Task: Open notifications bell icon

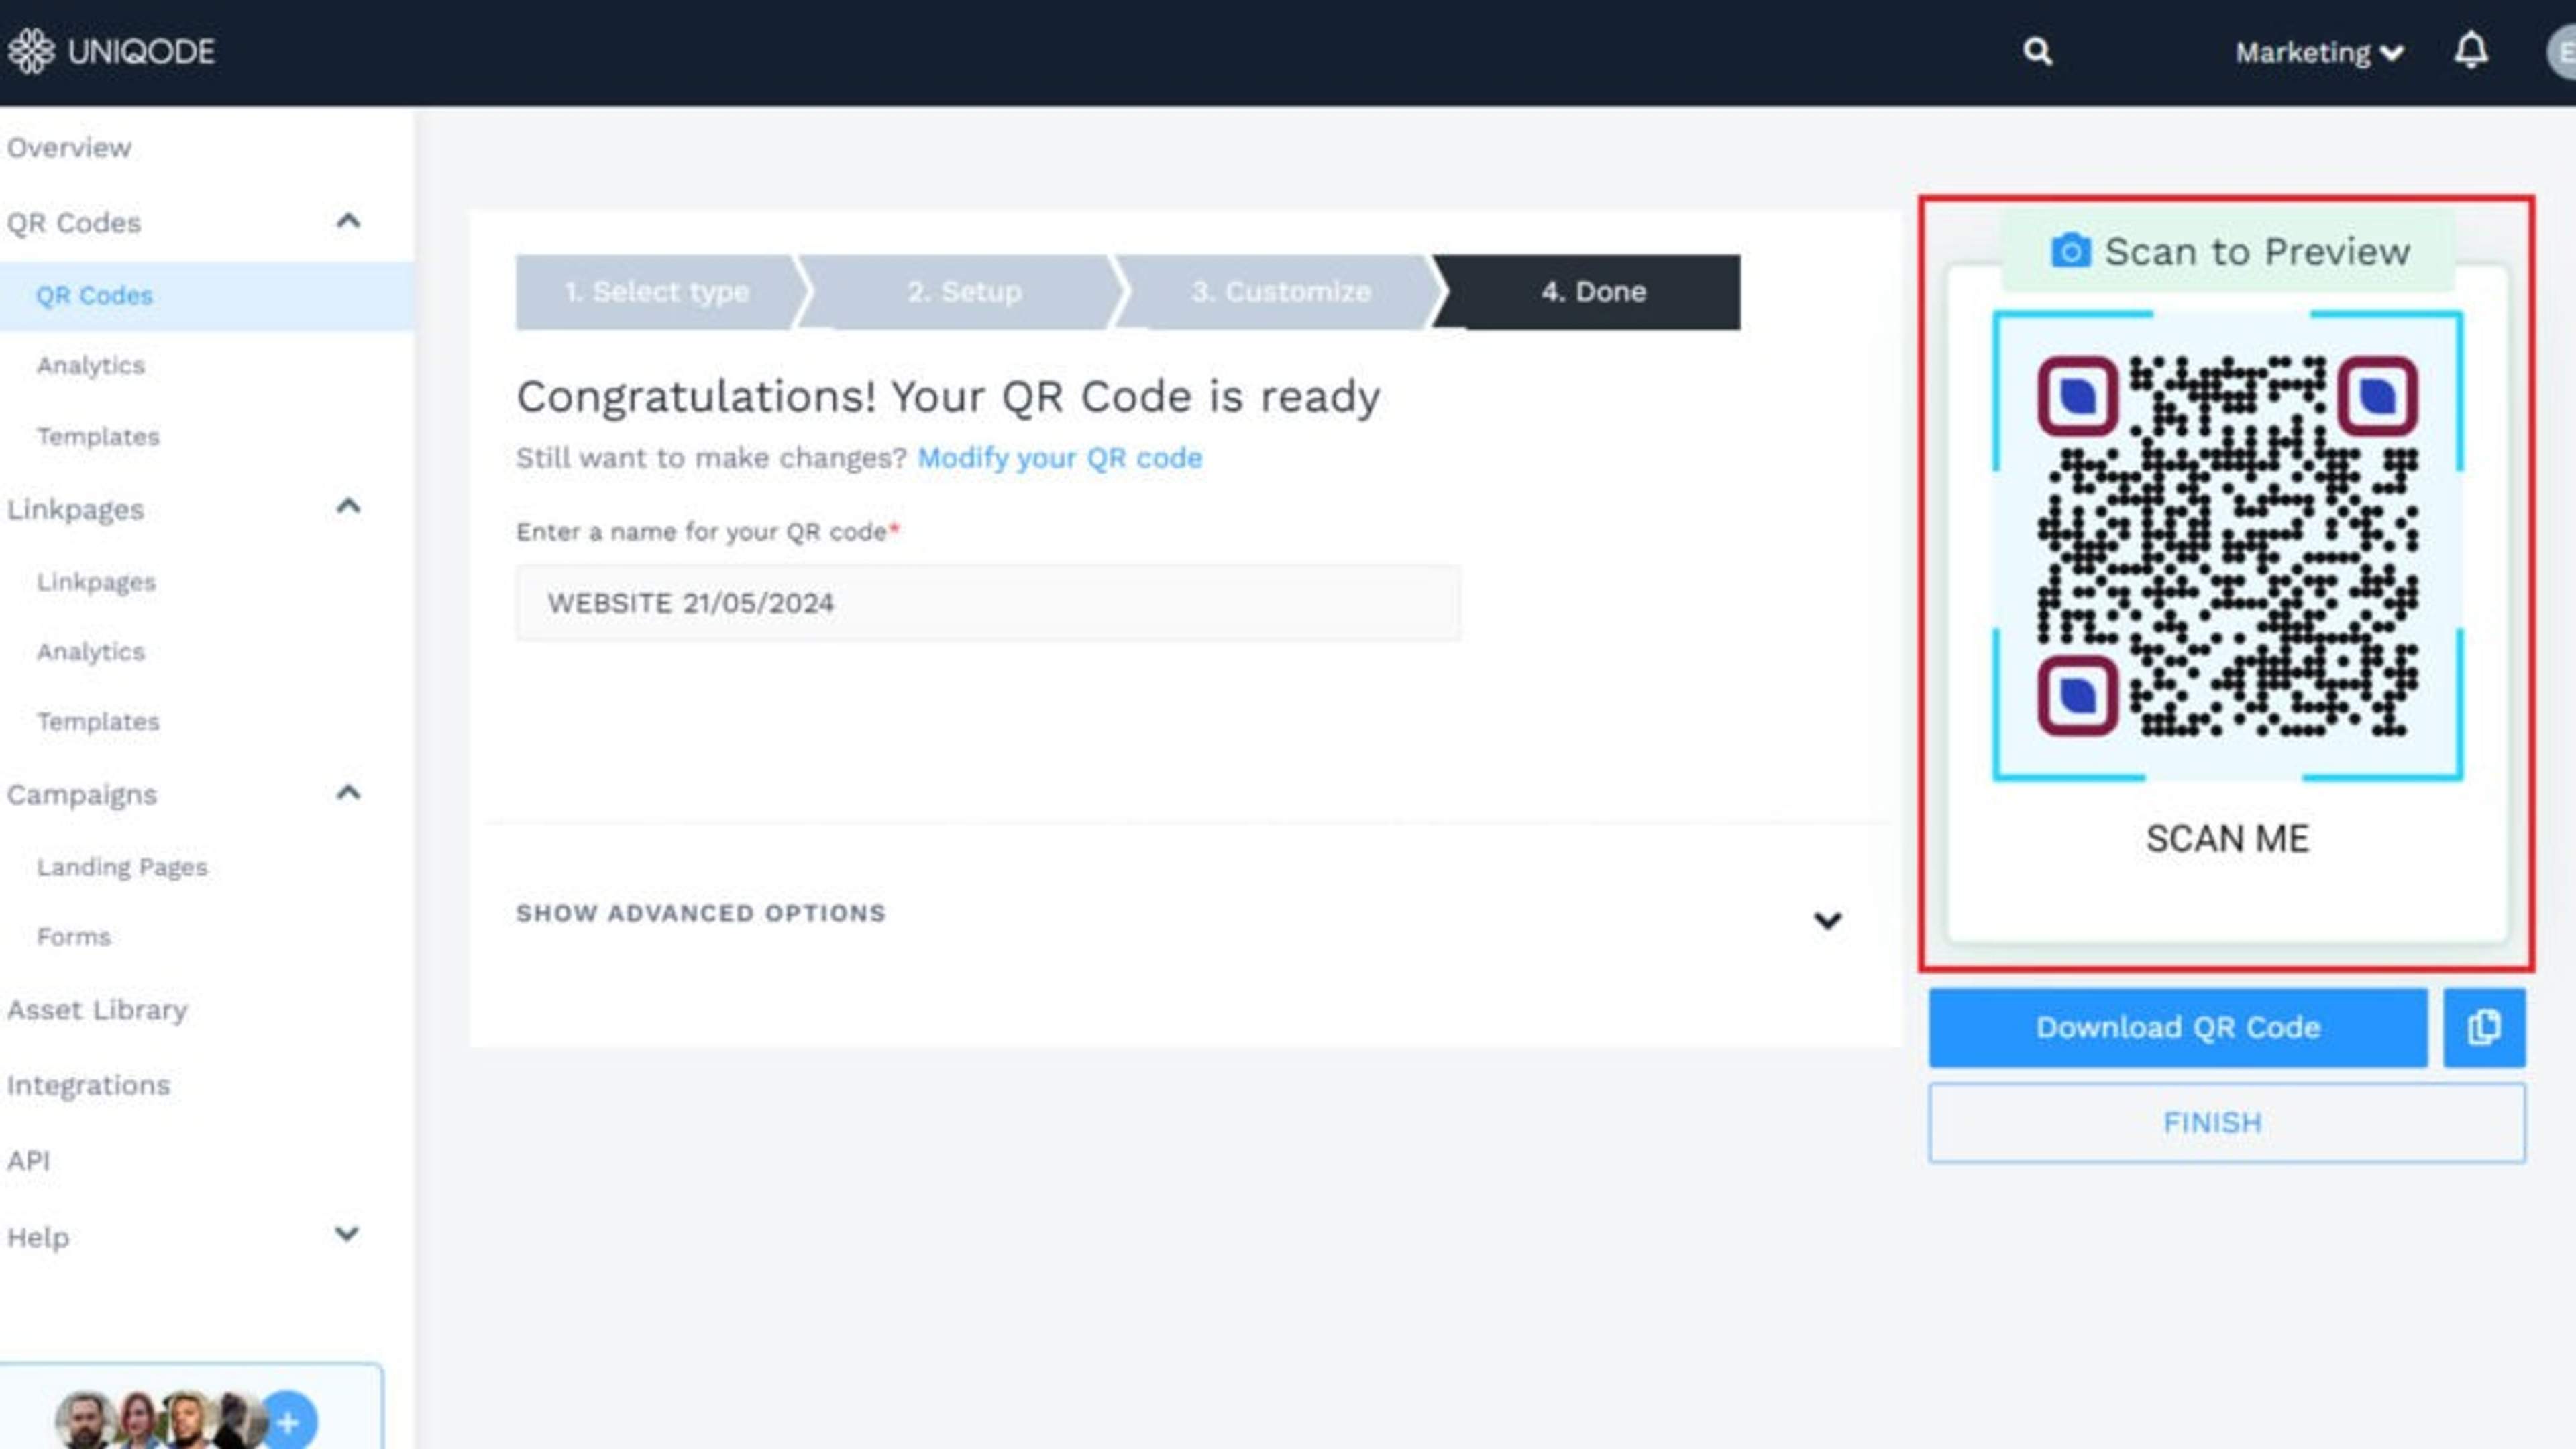Action: coord(2470,50)
